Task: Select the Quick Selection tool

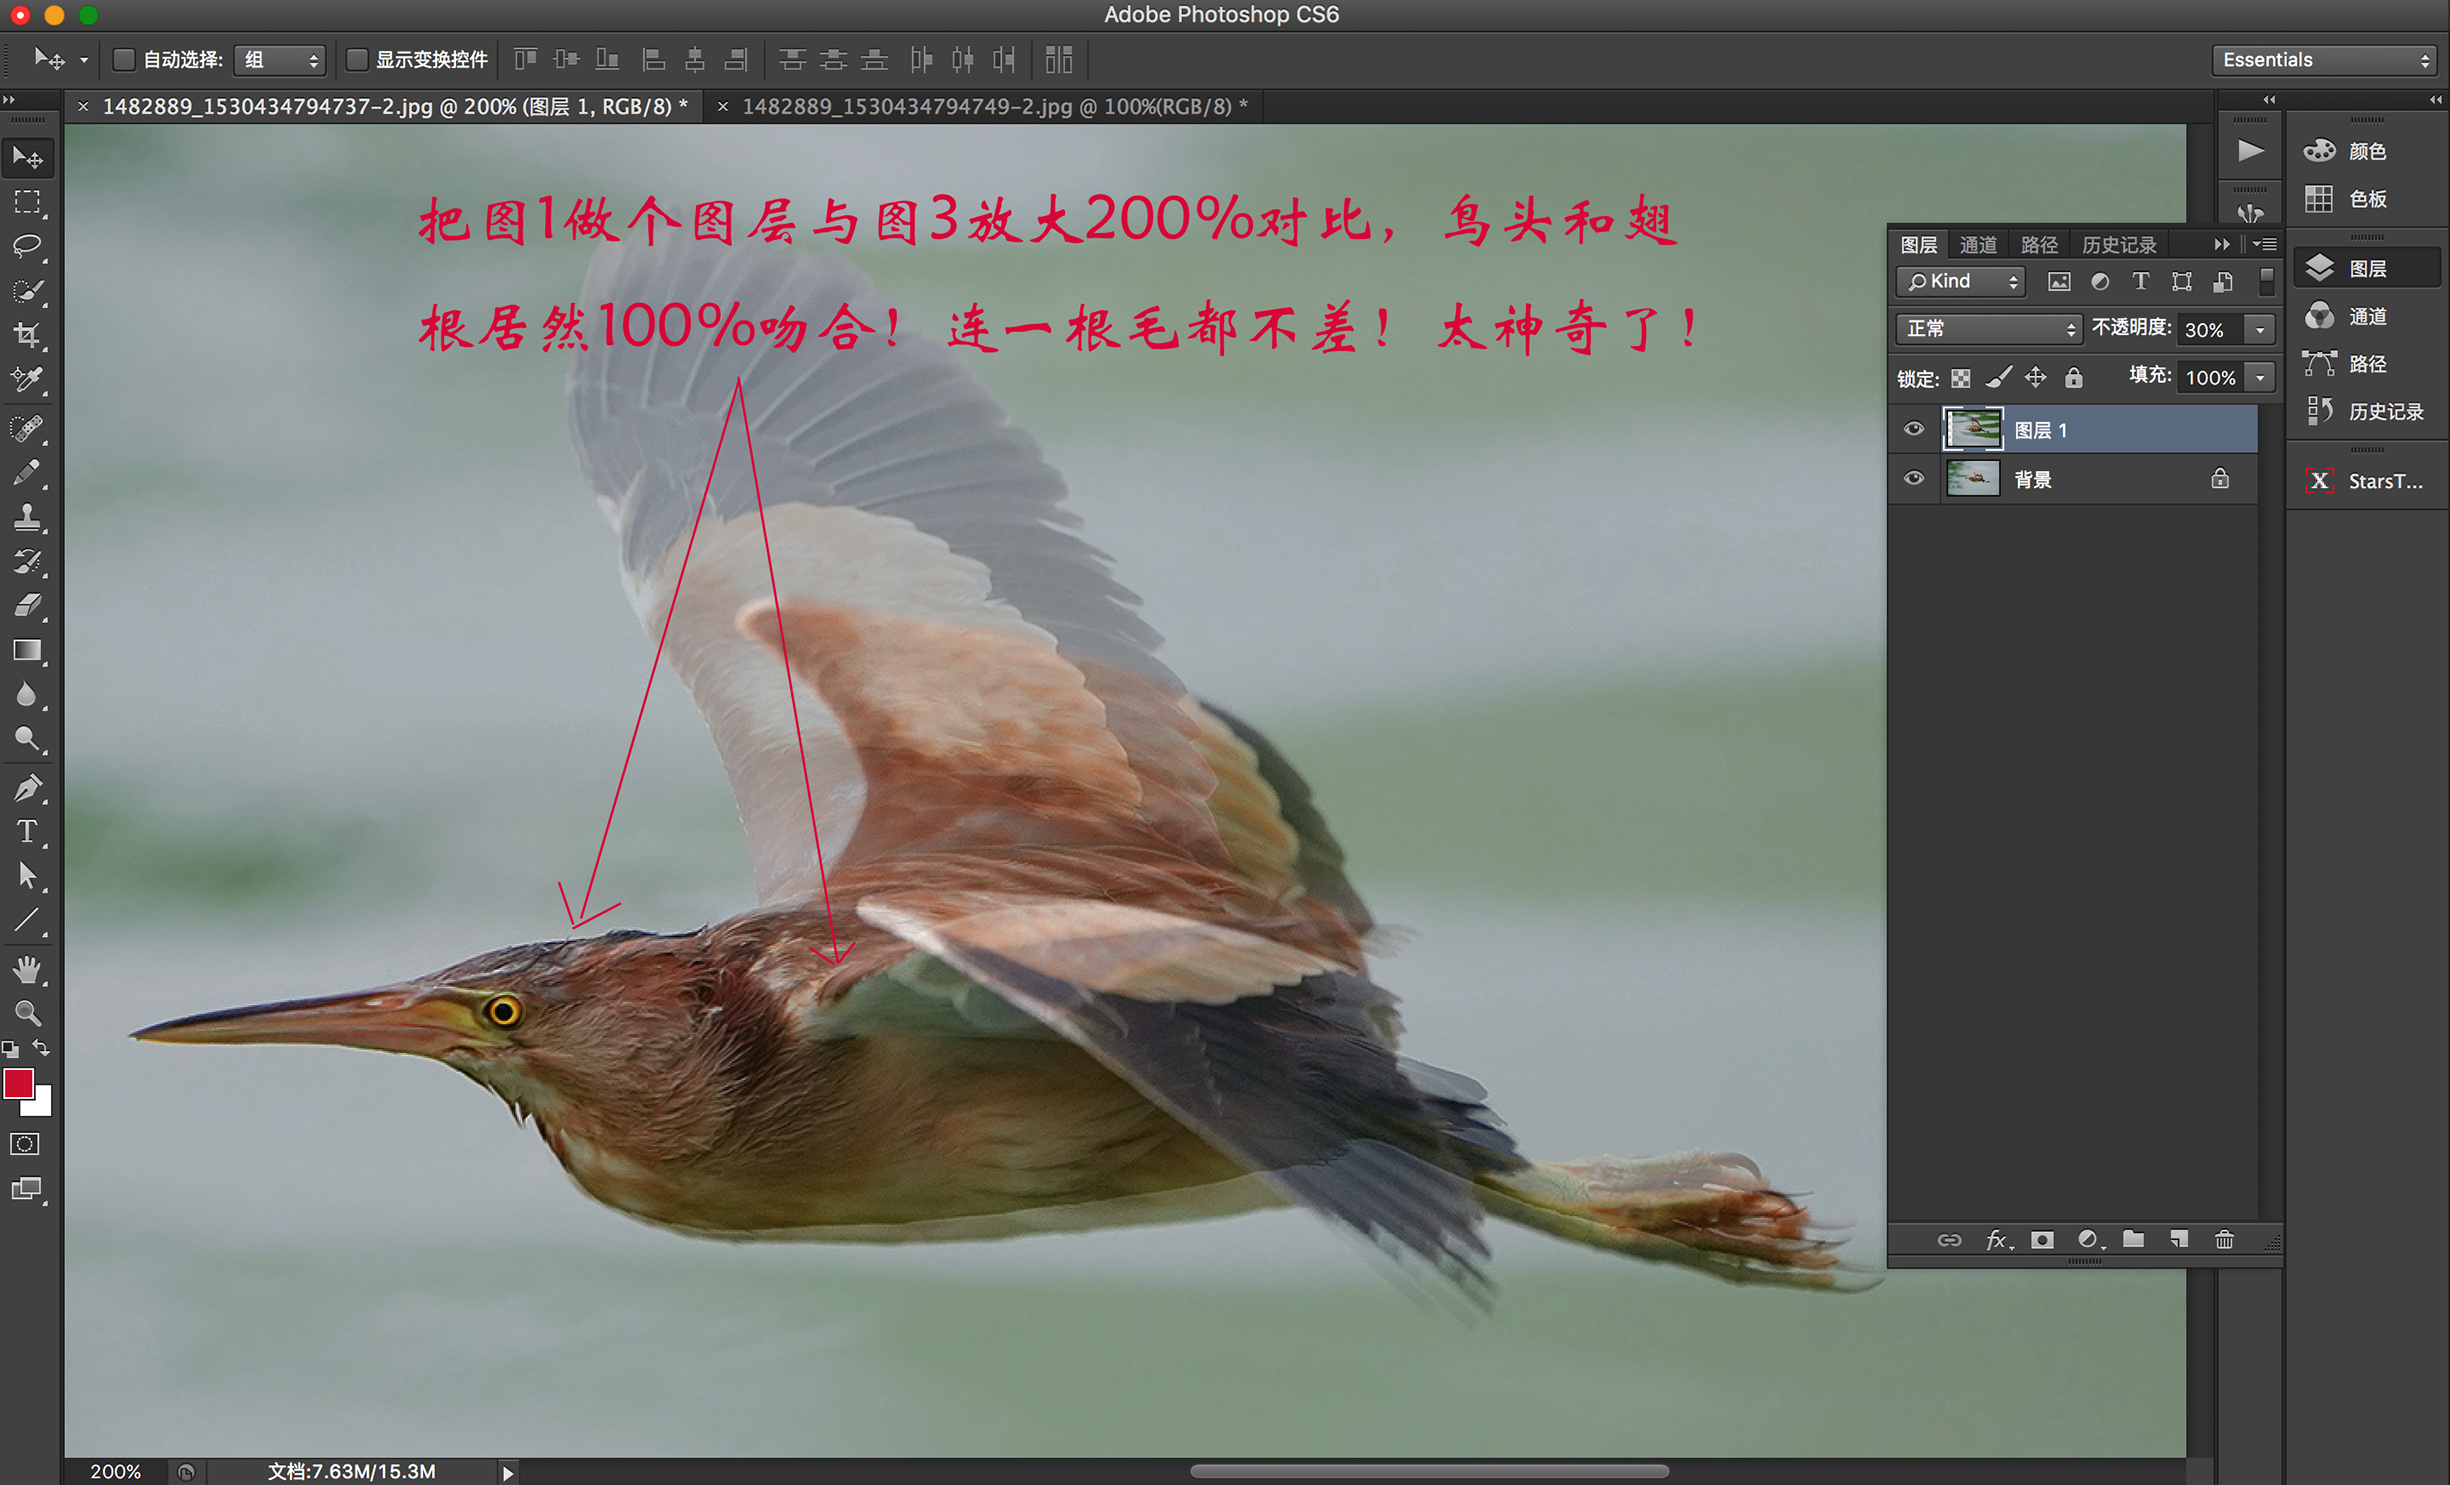Action: point(27,291)
